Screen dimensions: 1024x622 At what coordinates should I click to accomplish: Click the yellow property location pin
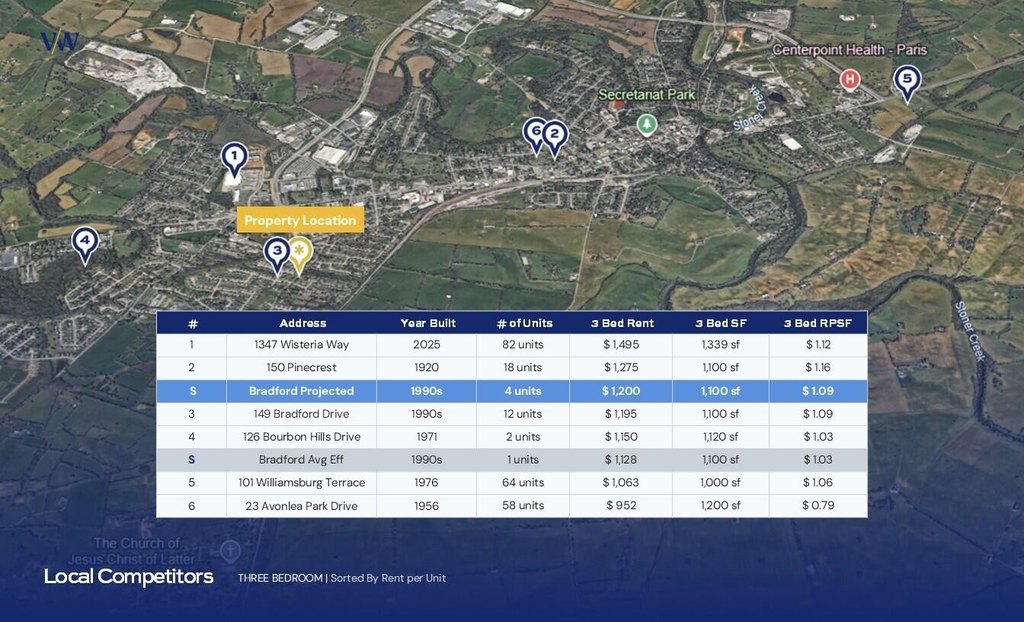tap(299, 253)
